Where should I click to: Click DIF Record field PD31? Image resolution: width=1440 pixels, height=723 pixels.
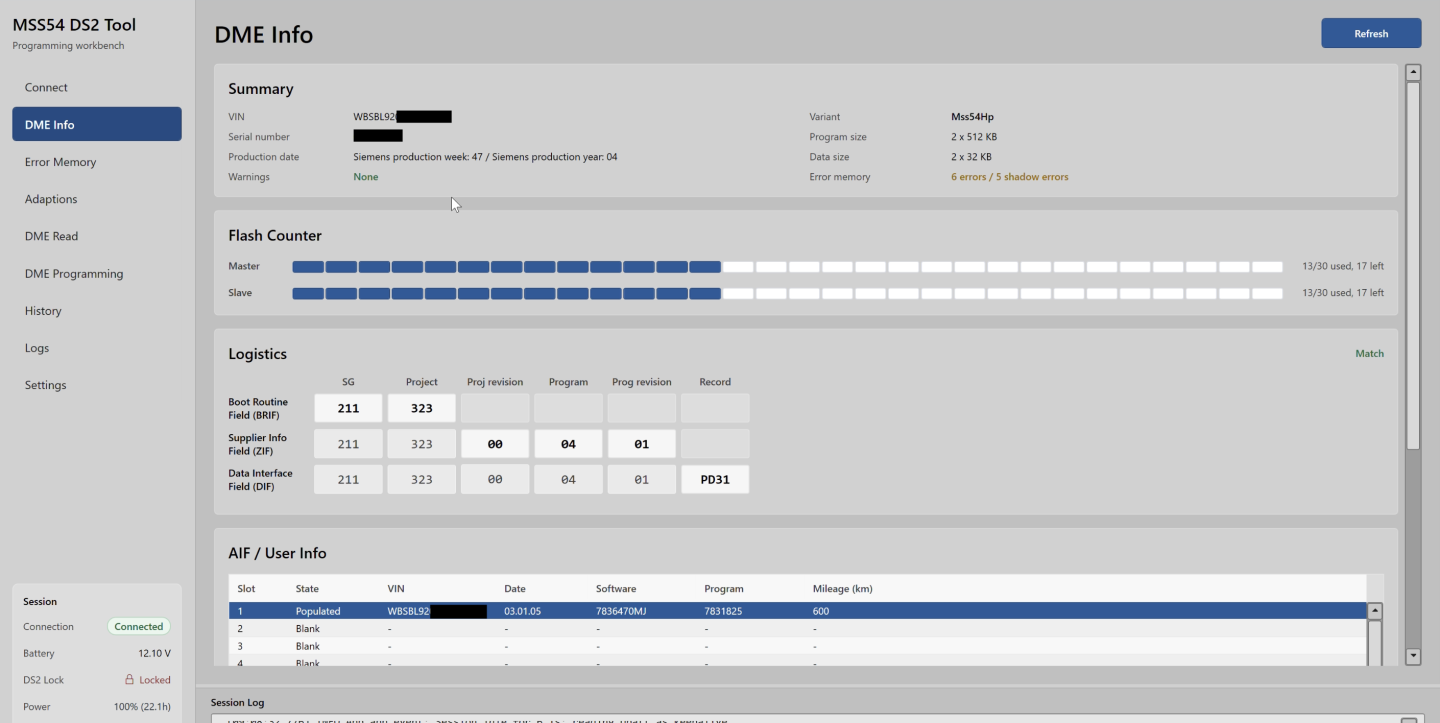(715, 479)
